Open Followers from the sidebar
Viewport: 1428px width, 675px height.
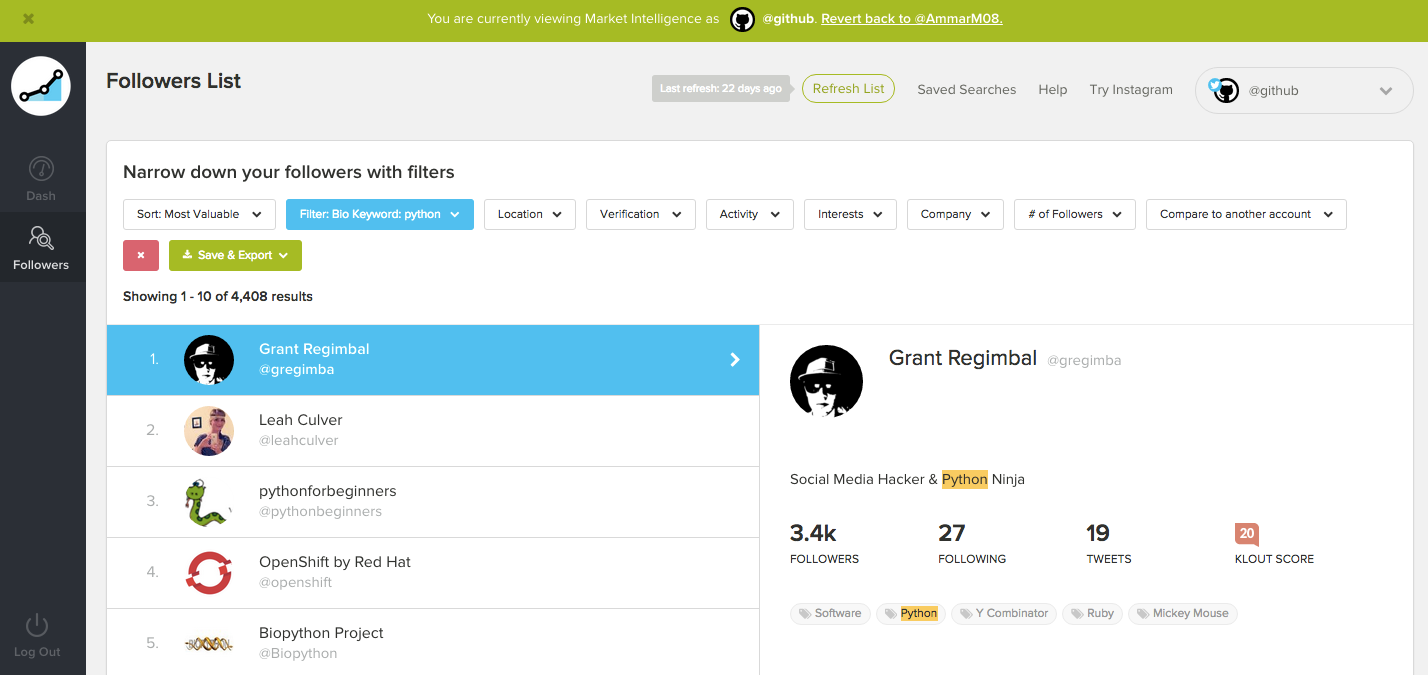coord(41,247)
